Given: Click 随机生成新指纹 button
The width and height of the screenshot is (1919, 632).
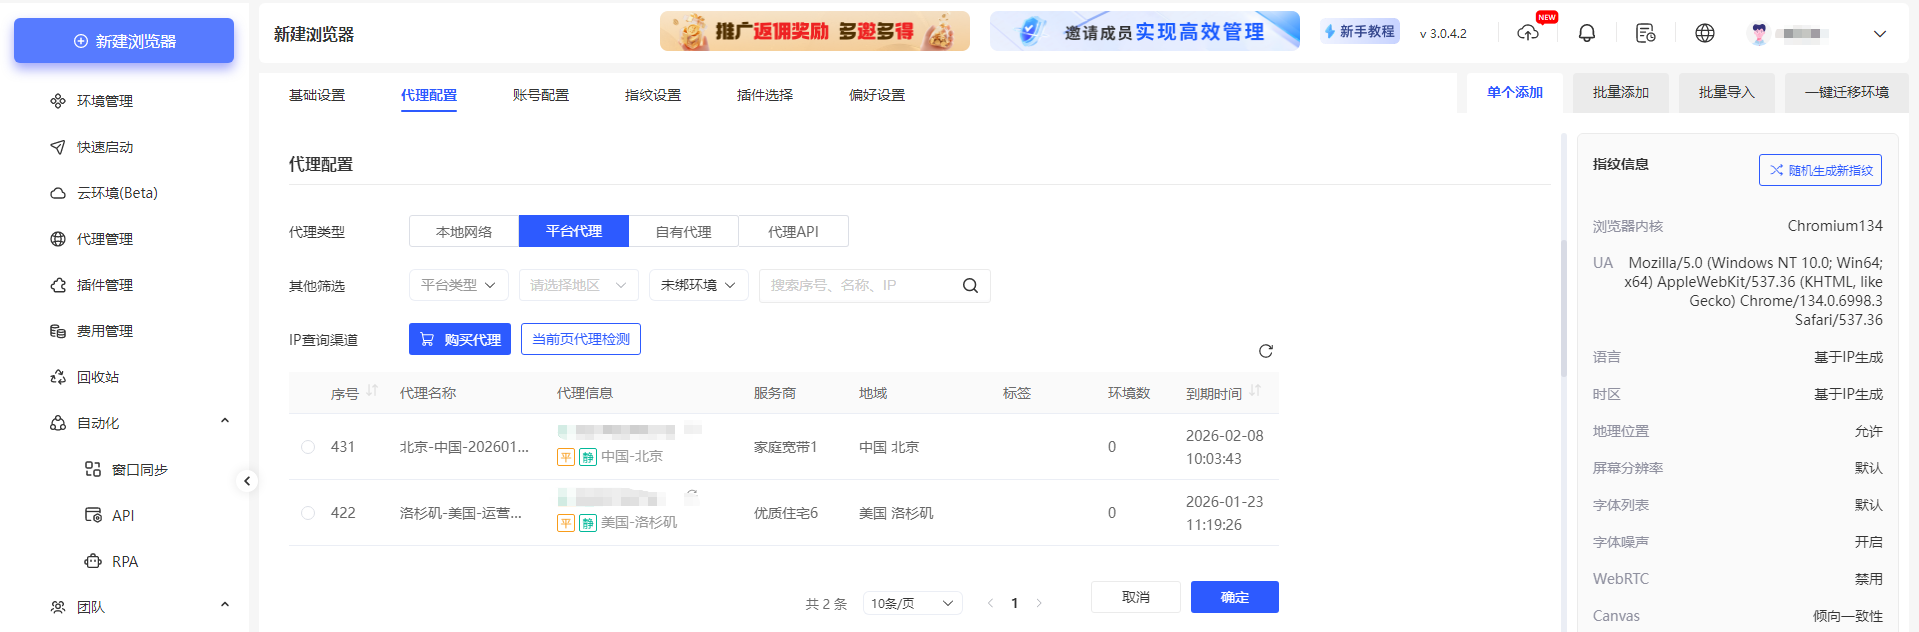Looking at the screenshot, I should point(1820,170).
